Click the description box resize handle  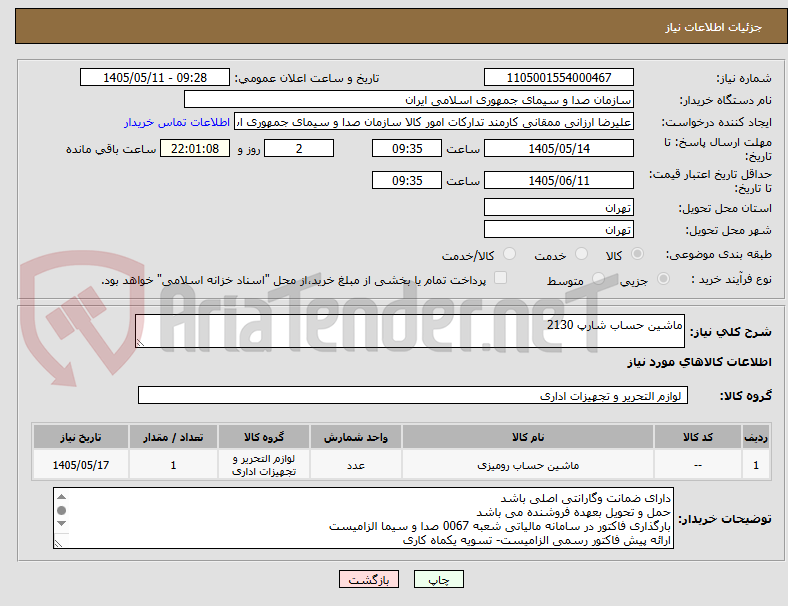(140, 343)
